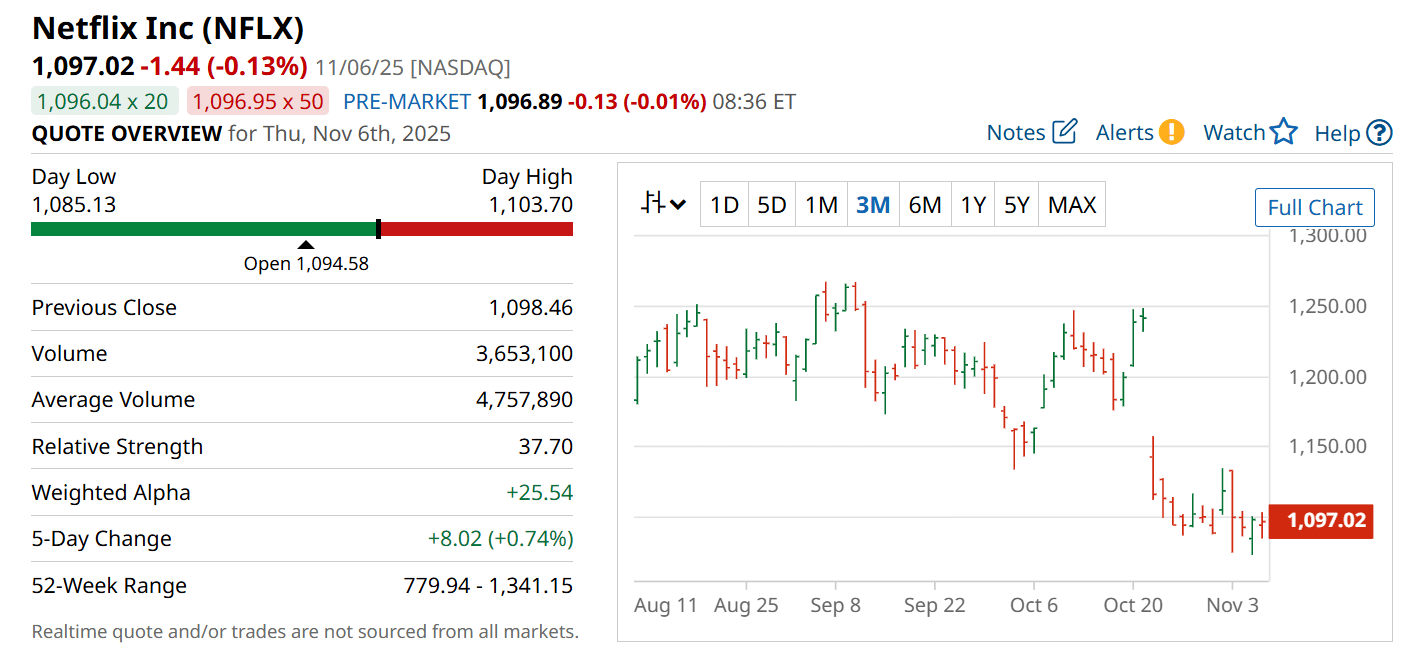Open the Full Chart button
This screenshot has height=651, width=1404.
click(x=1314, y=208)
